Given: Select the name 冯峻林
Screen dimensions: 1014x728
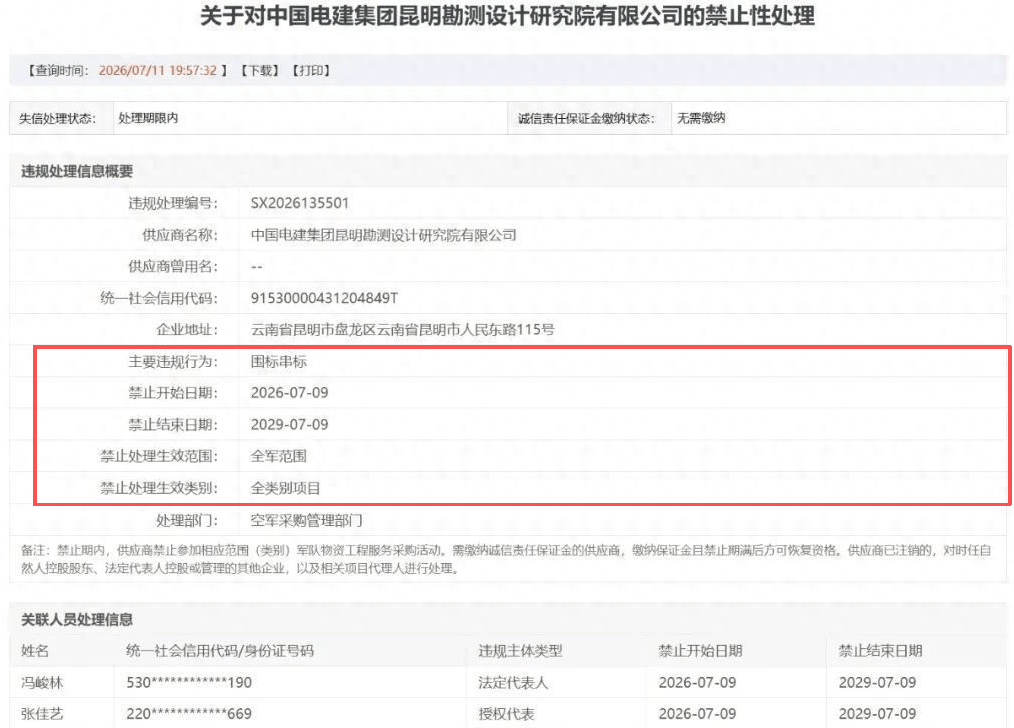Looking at the screenshot, I should coord(42,683).
